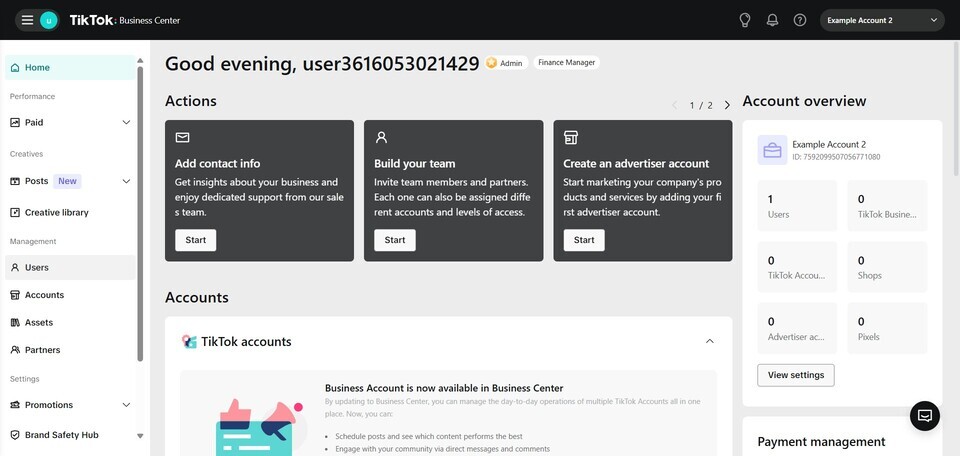Click the sidebar scrollbar thumb
The image size is (960, 456).
click(140, 214)
